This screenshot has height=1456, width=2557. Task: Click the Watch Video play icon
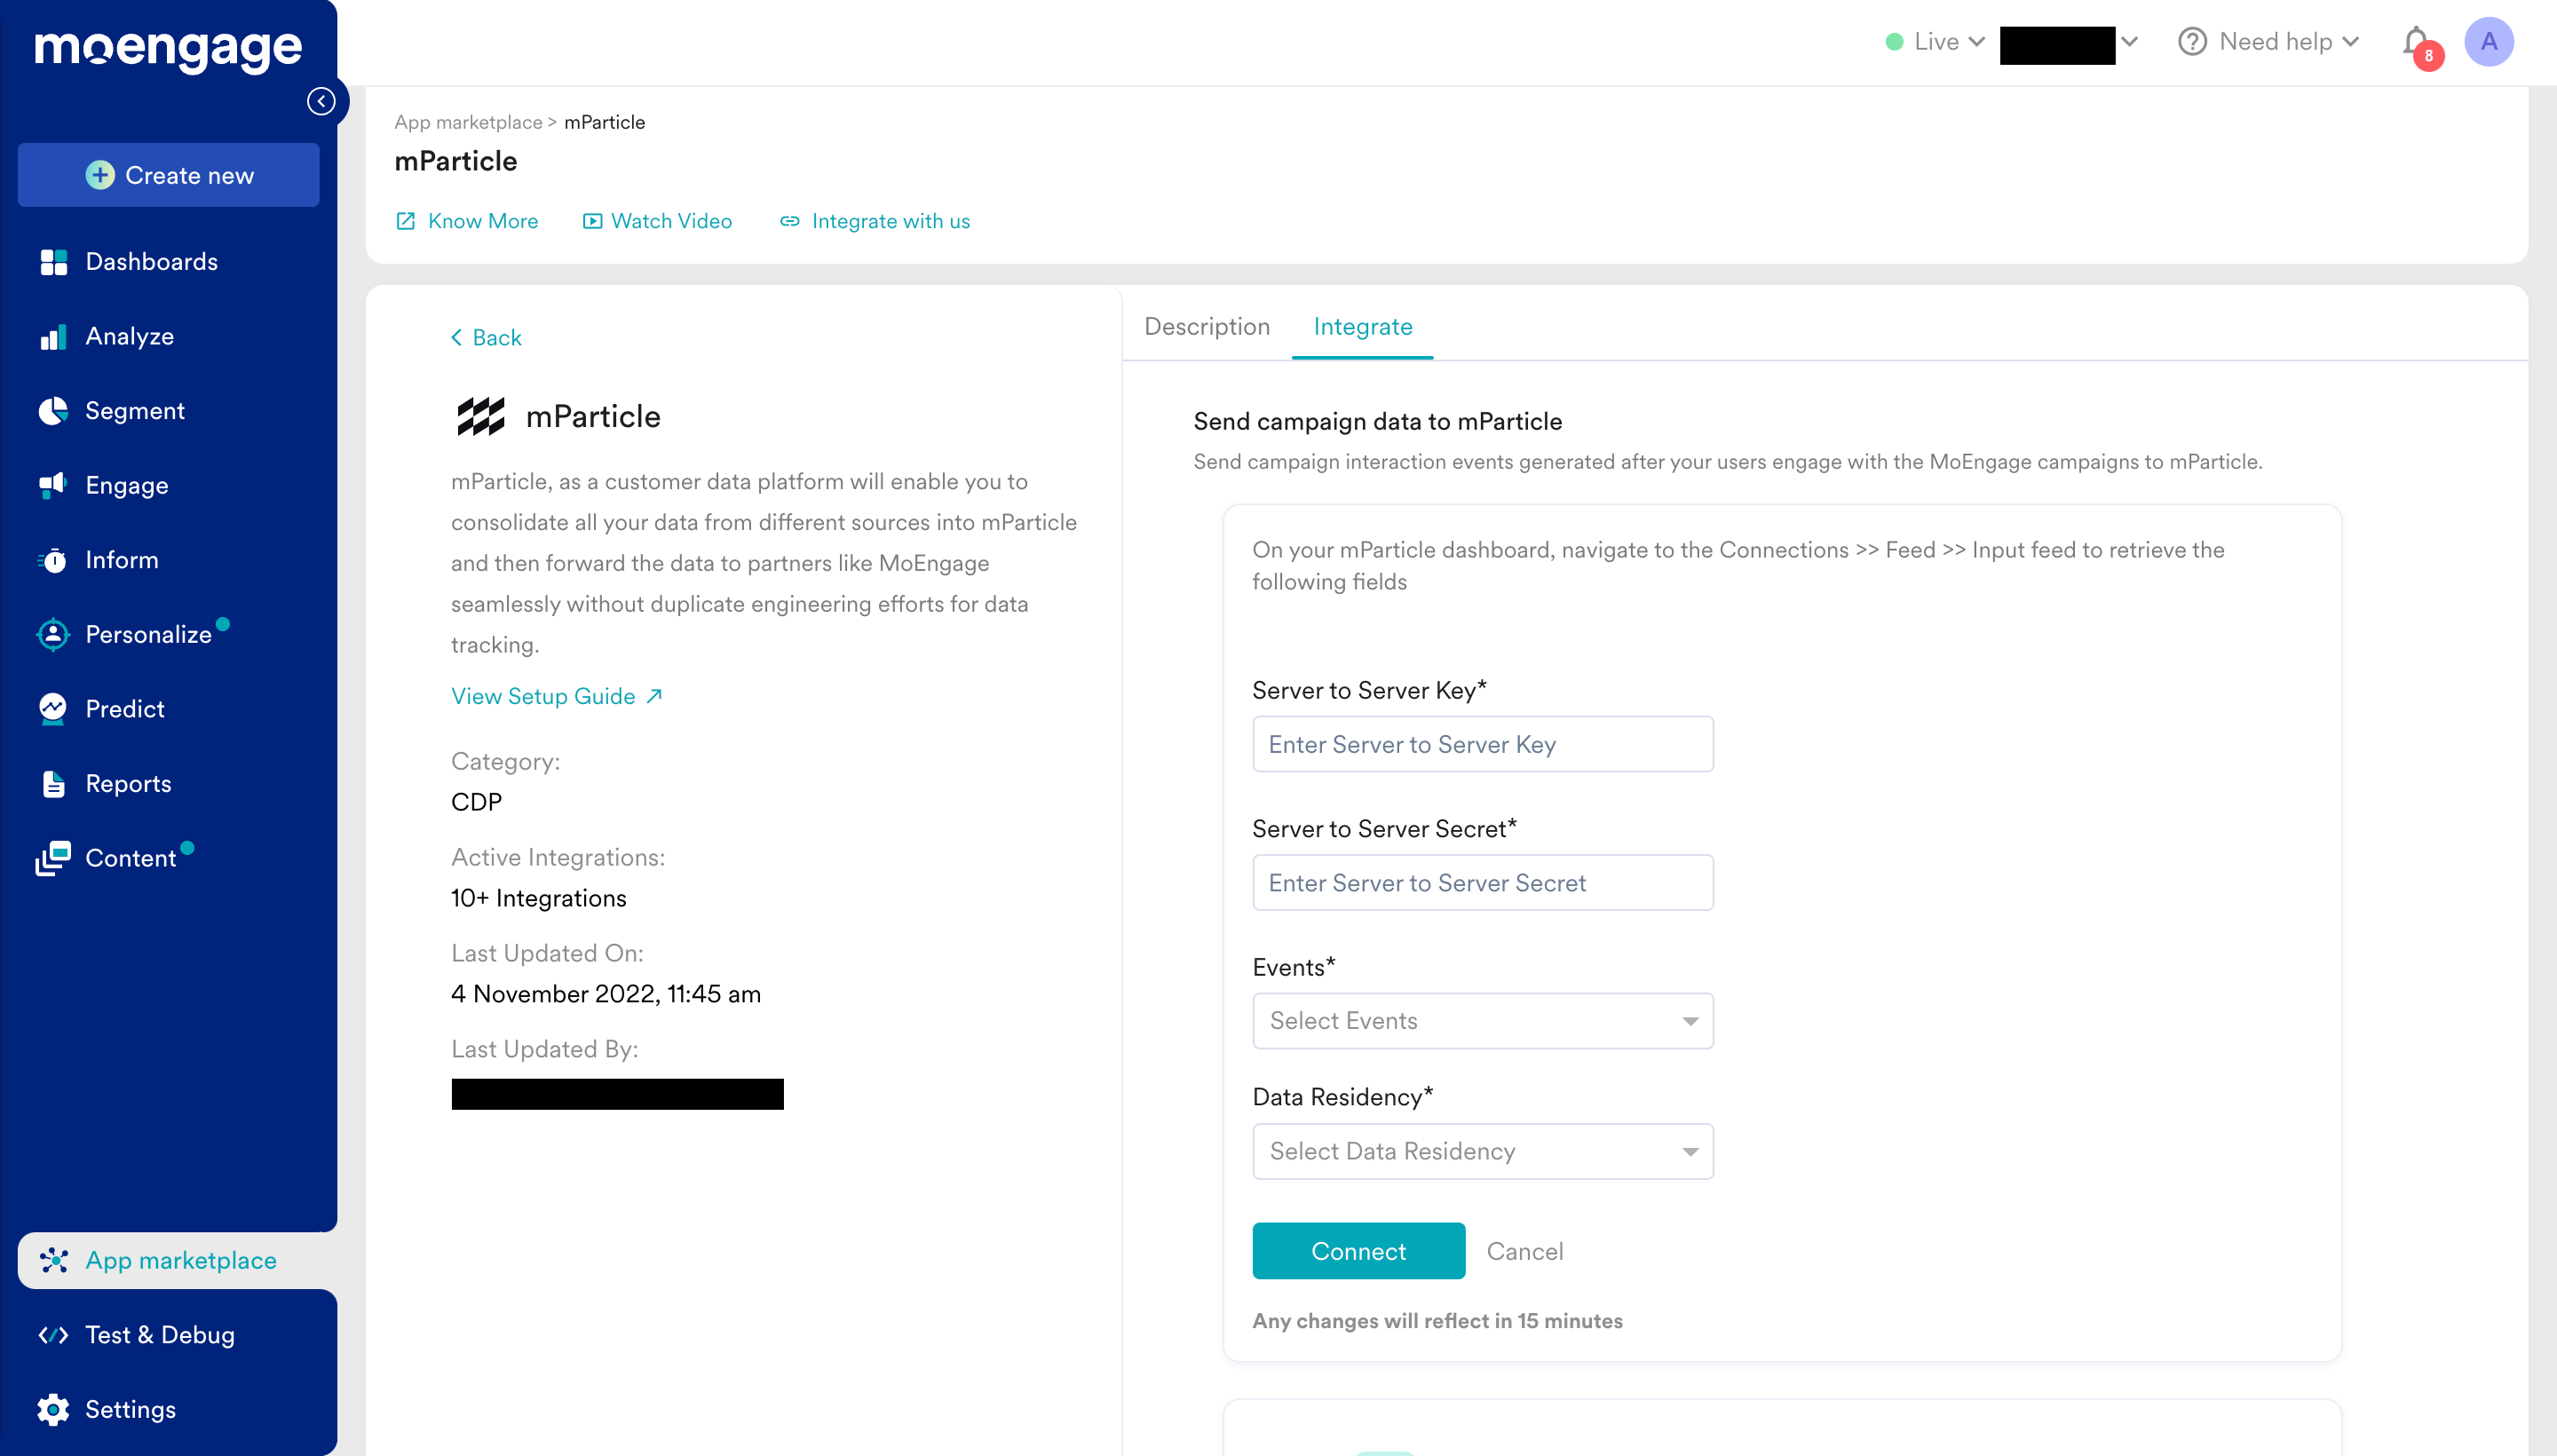(x=593, y=221)
